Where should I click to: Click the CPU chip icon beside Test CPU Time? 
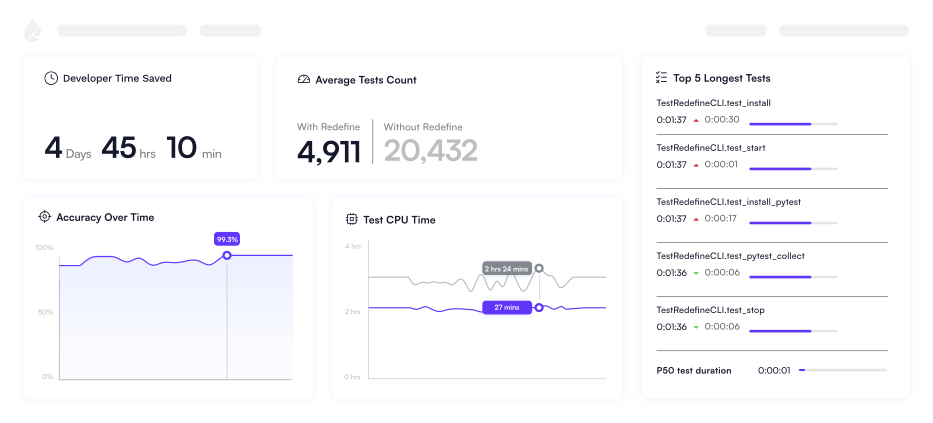[x=352, y=220]
